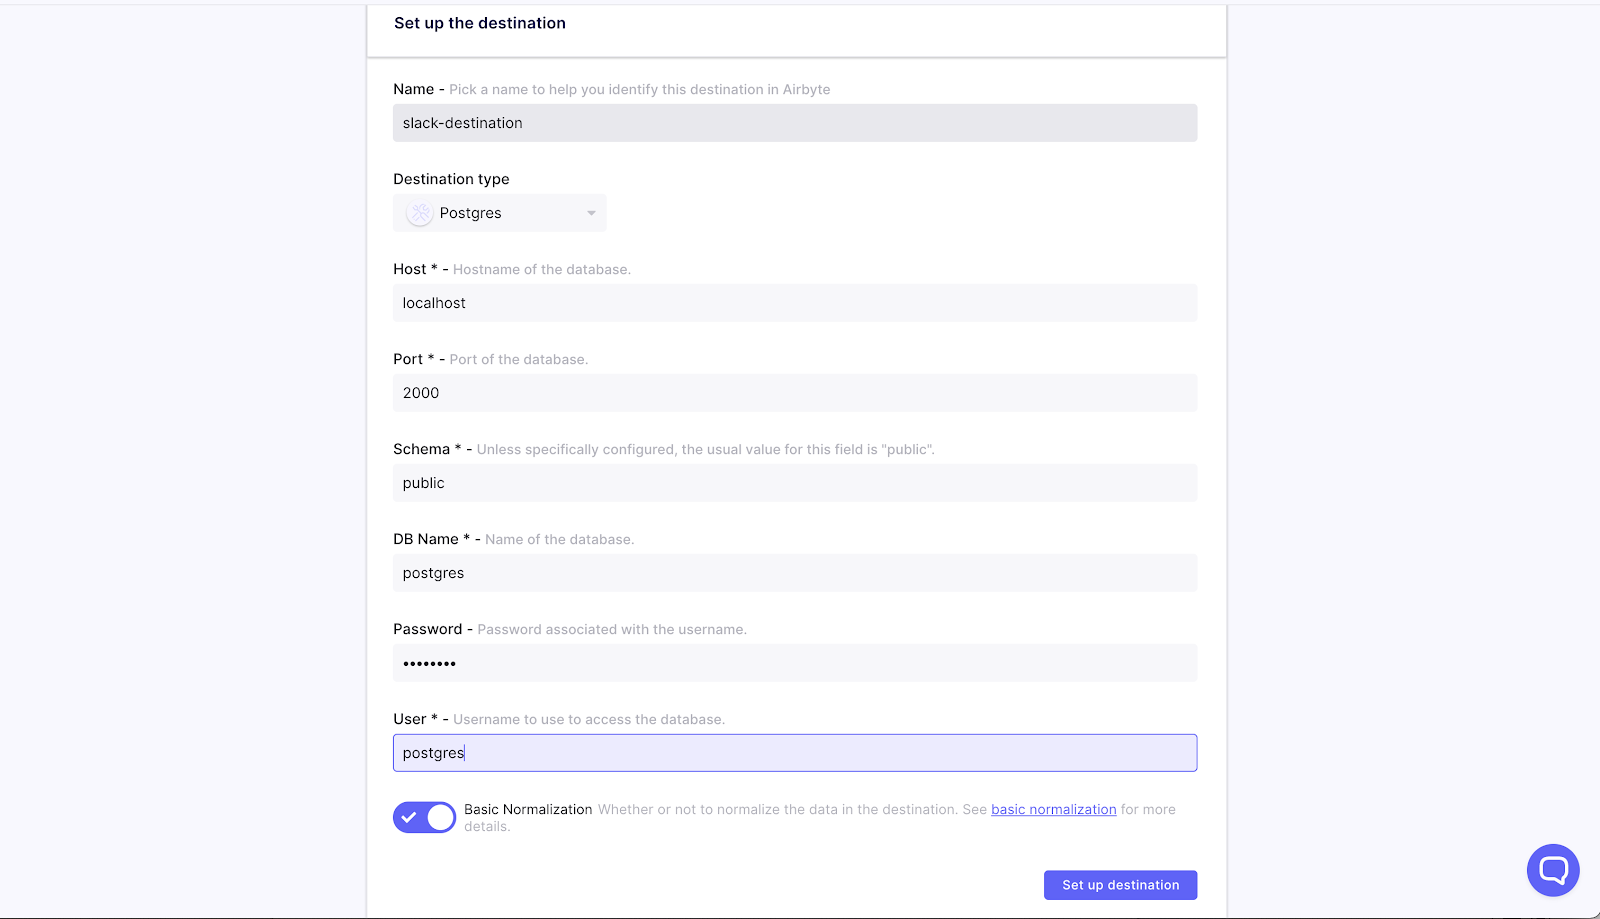Click the Password hint description
The image size is (1600, 919).
pyautogui.click(x=611, y=628)
